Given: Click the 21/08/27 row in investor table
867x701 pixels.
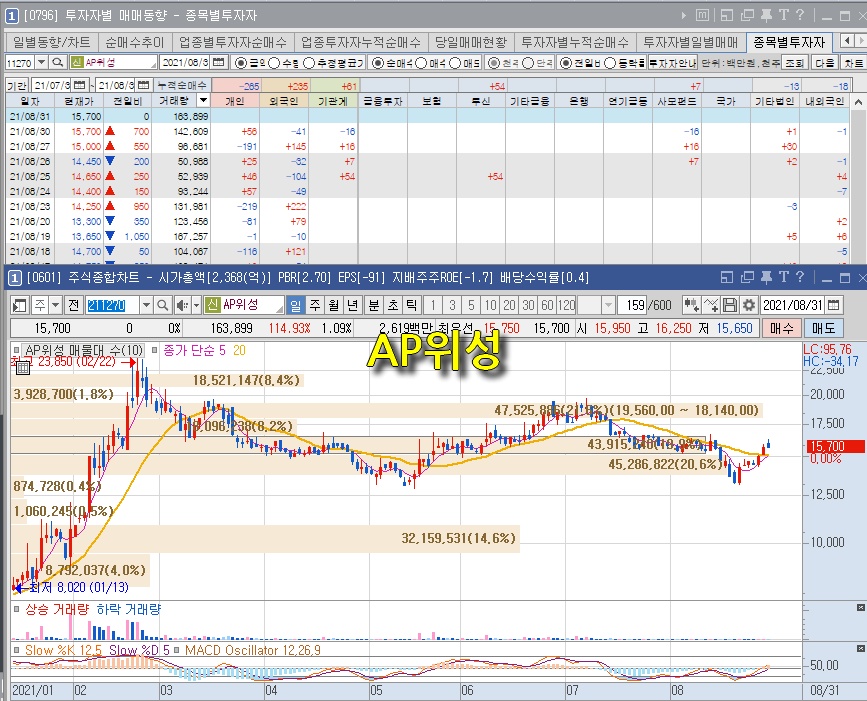Looking at the screenshot, I should tap(429, 147).
